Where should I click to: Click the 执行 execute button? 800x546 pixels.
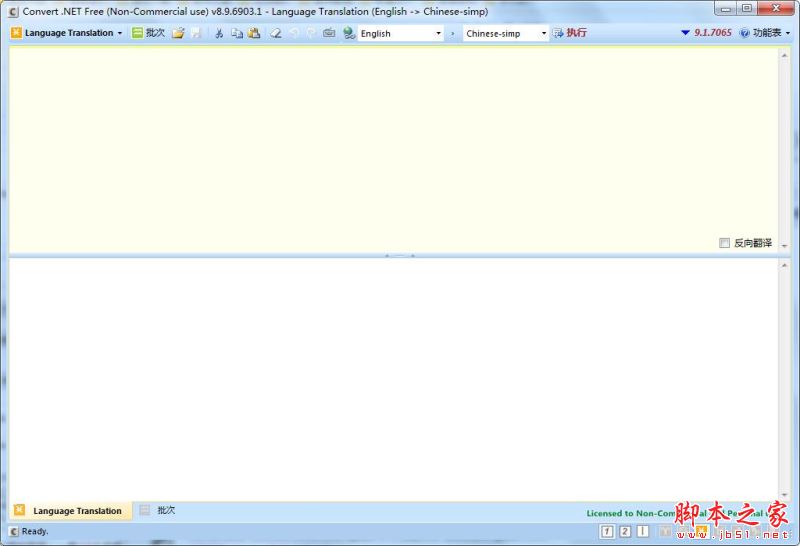click(x=570, y=33)
